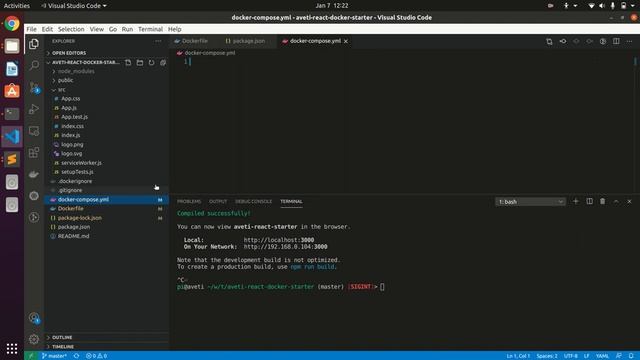Launch Google Chrome from the dock
The image size is (640, 360).
[x=12, y=24]
